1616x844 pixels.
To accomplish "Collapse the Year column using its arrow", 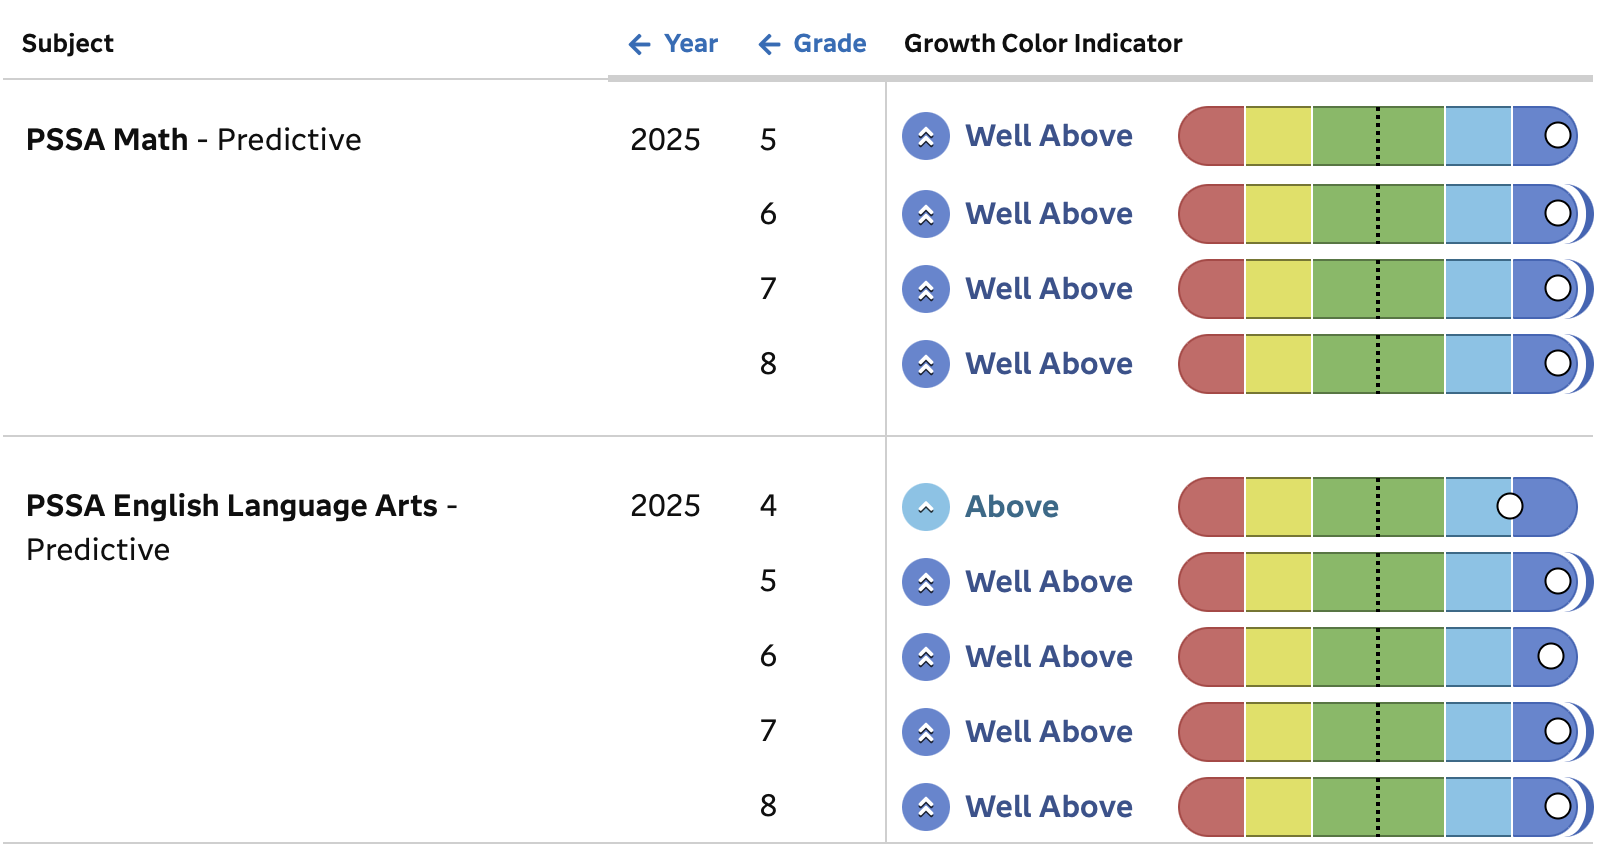I will [x=640, y=44].
